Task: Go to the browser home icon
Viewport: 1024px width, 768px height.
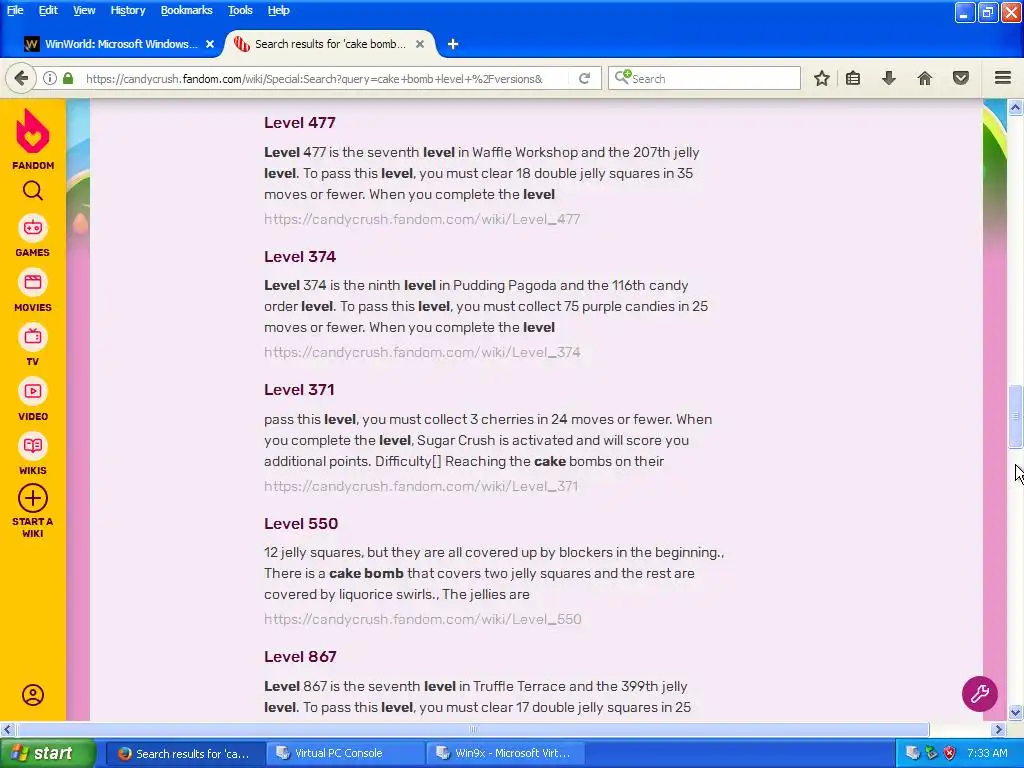Action: 925,78
